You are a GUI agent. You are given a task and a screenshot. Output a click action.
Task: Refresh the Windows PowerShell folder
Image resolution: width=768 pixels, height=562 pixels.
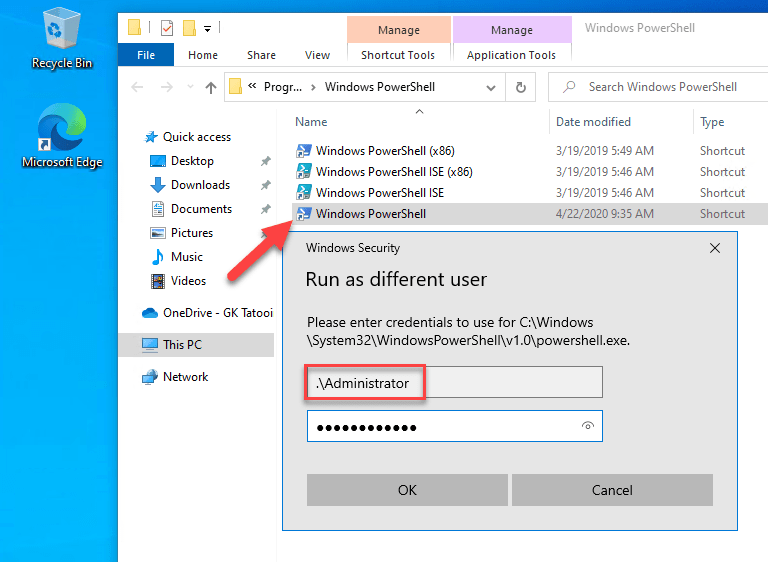(521, 87)
